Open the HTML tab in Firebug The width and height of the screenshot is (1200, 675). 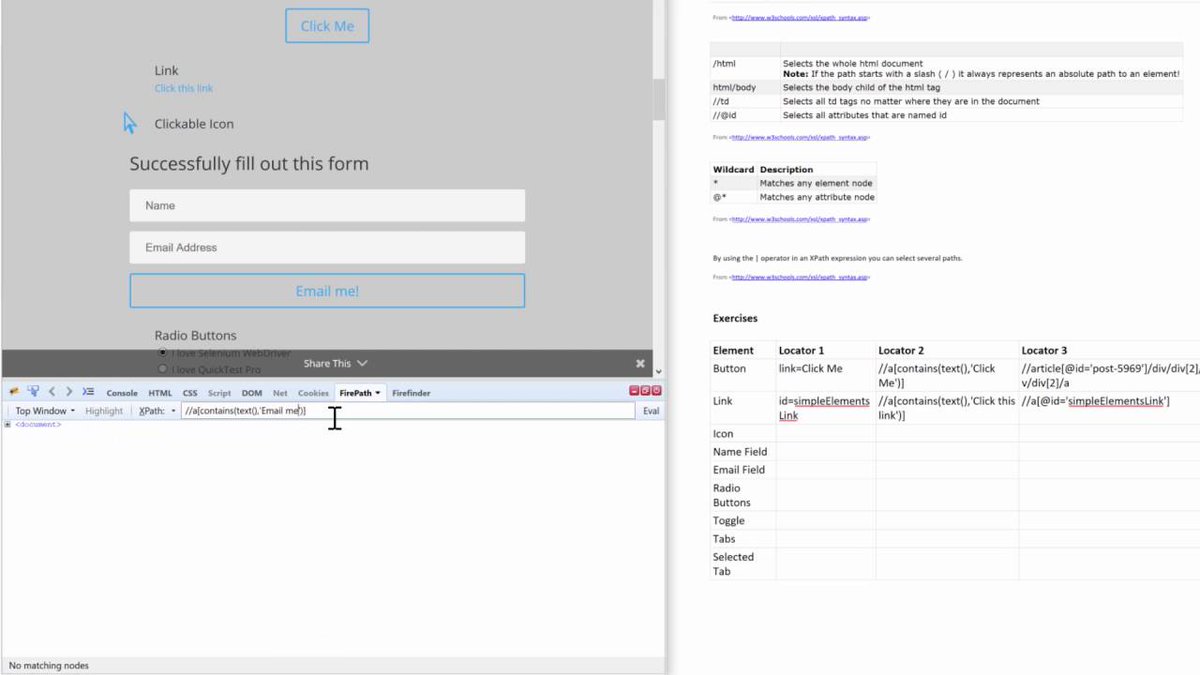159,392
